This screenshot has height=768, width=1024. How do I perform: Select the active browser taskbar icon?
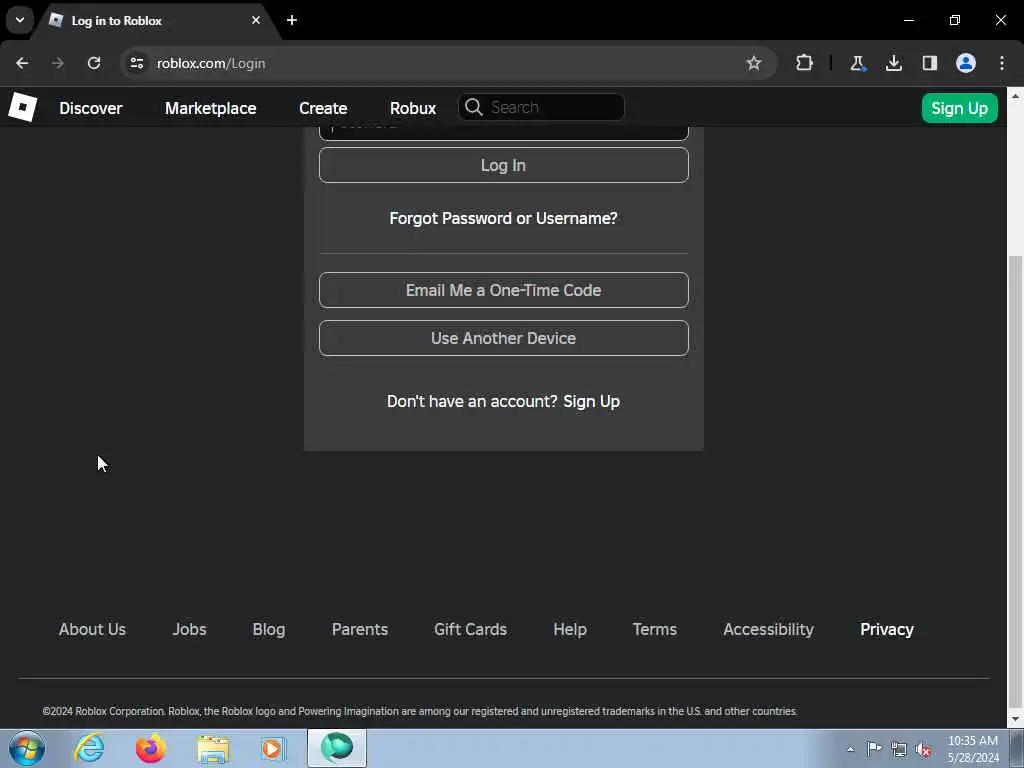pos(337,748)
